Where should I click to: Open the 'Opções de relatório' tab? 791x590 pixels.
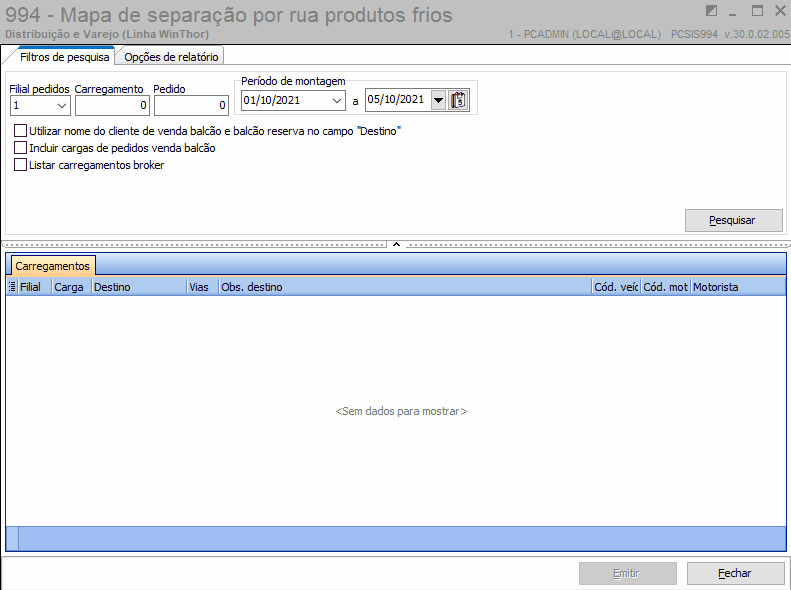tap(171, 57)
